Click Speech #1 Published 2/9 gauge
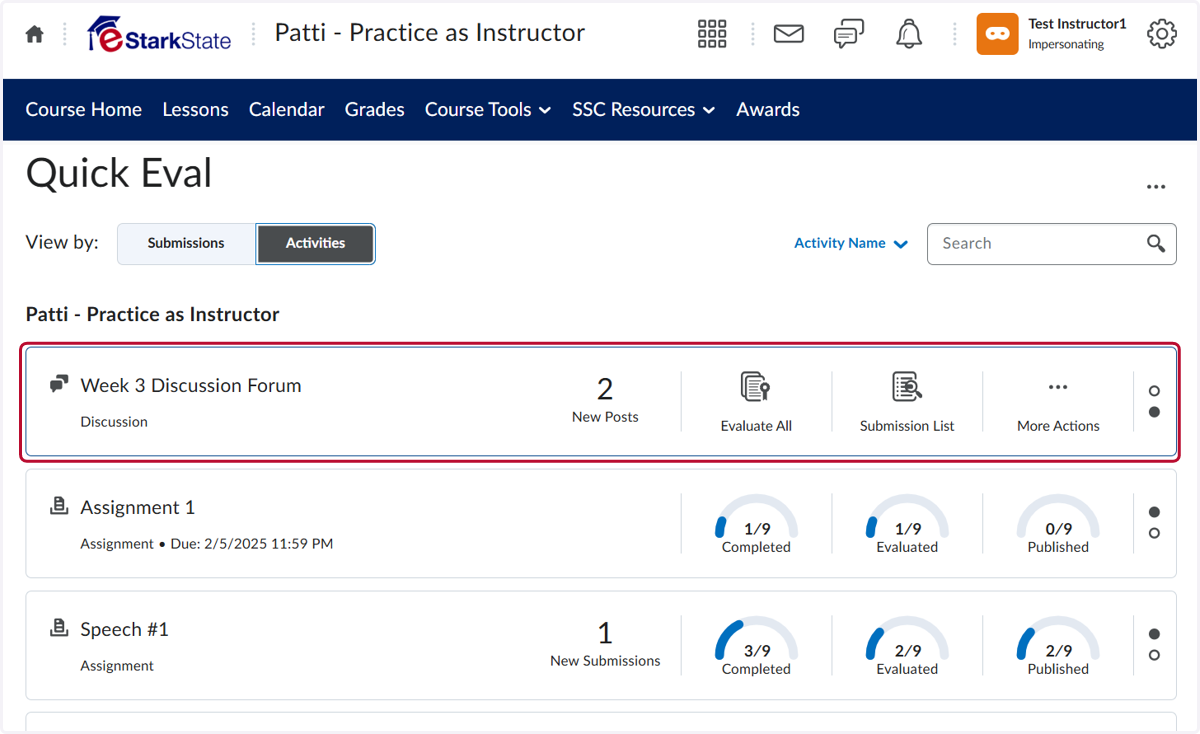Screen dimensions: 1200x734 point(1058,646)
